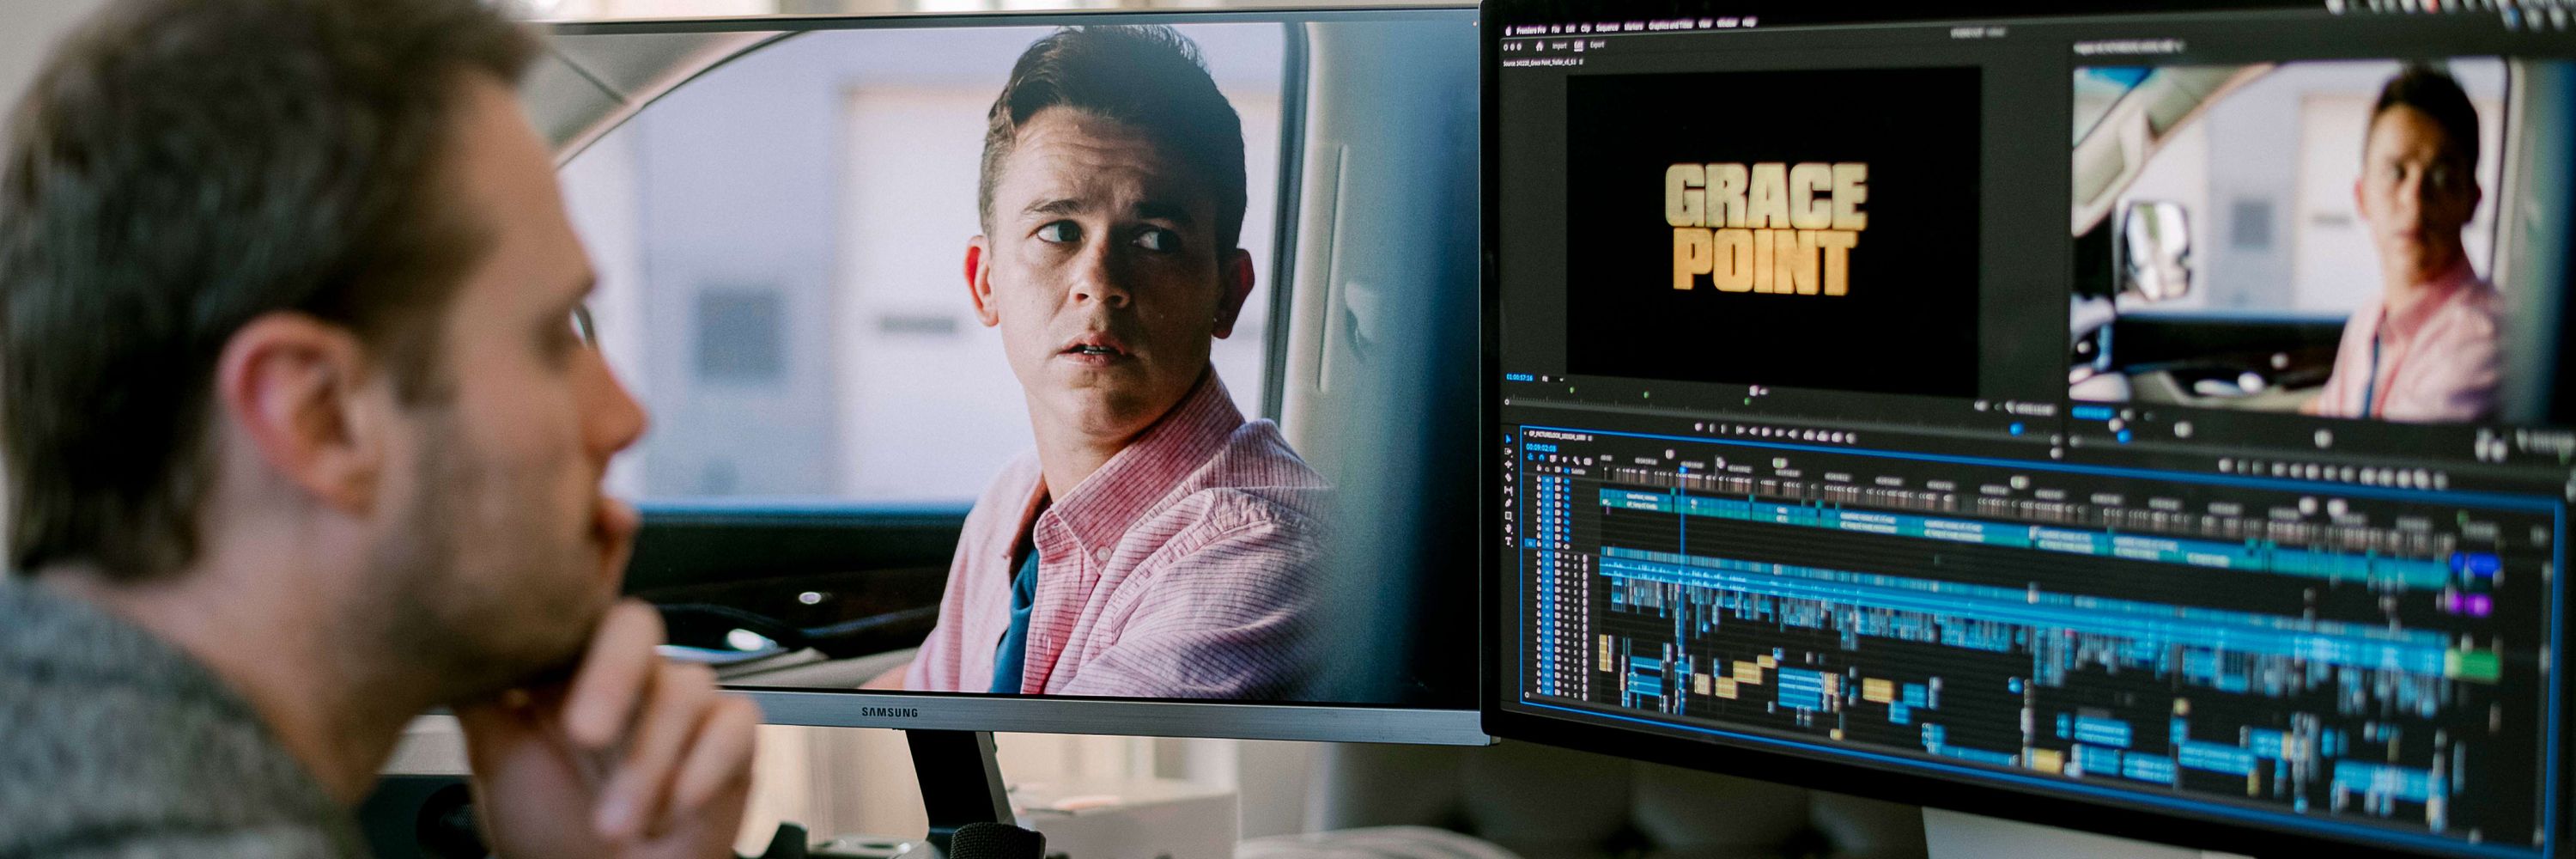Step forward one frame in Source monitor
Screen dimensions: 2576x859
[x=1780, y=433]
